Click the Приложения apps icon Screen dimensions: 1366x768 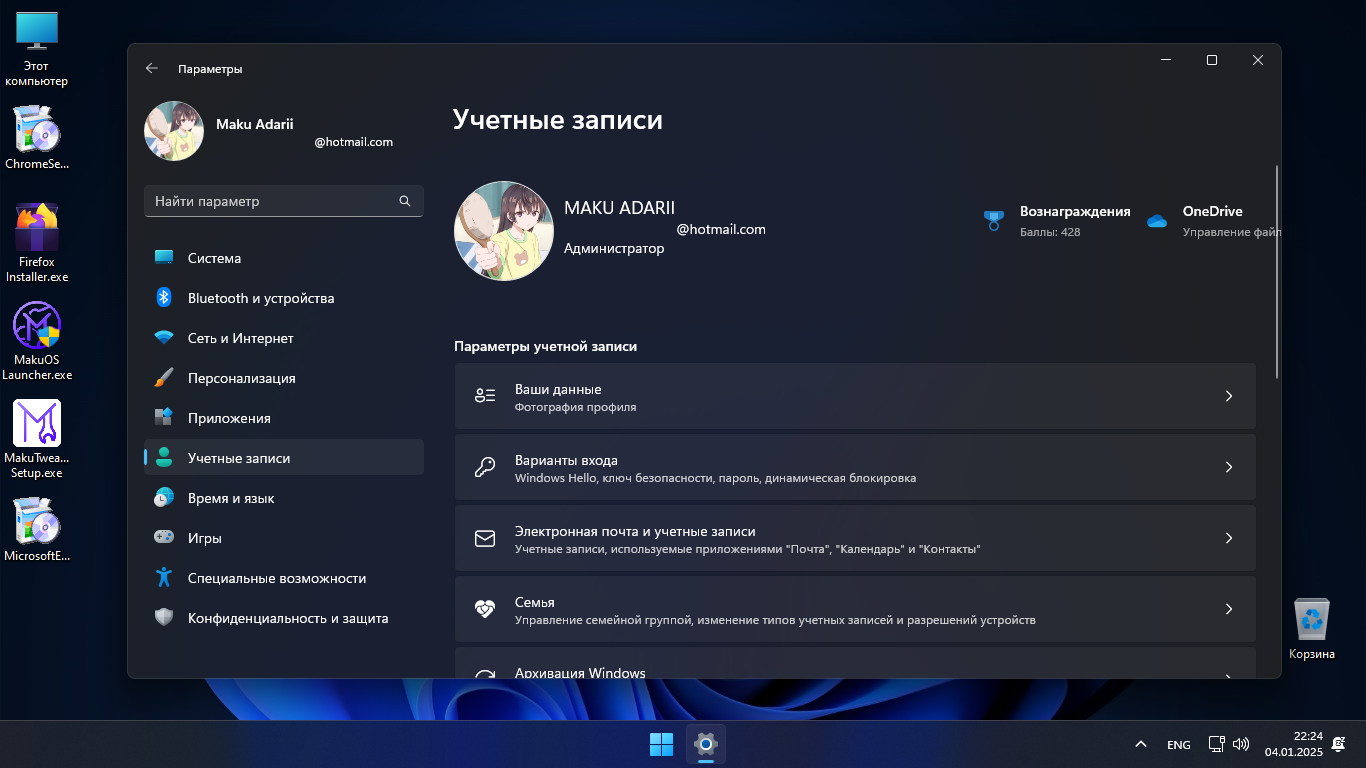(x=164, y=418)
